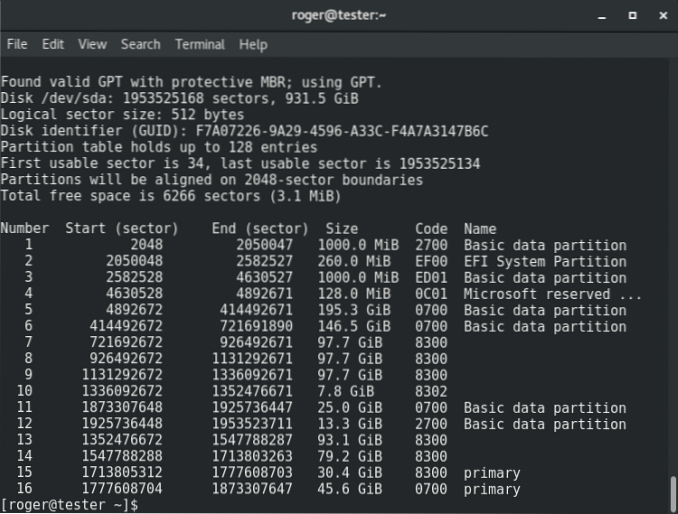Click the 45.6 GiB size value
The height and width of the screenshot is (514, 678).
tap(350, 488)
